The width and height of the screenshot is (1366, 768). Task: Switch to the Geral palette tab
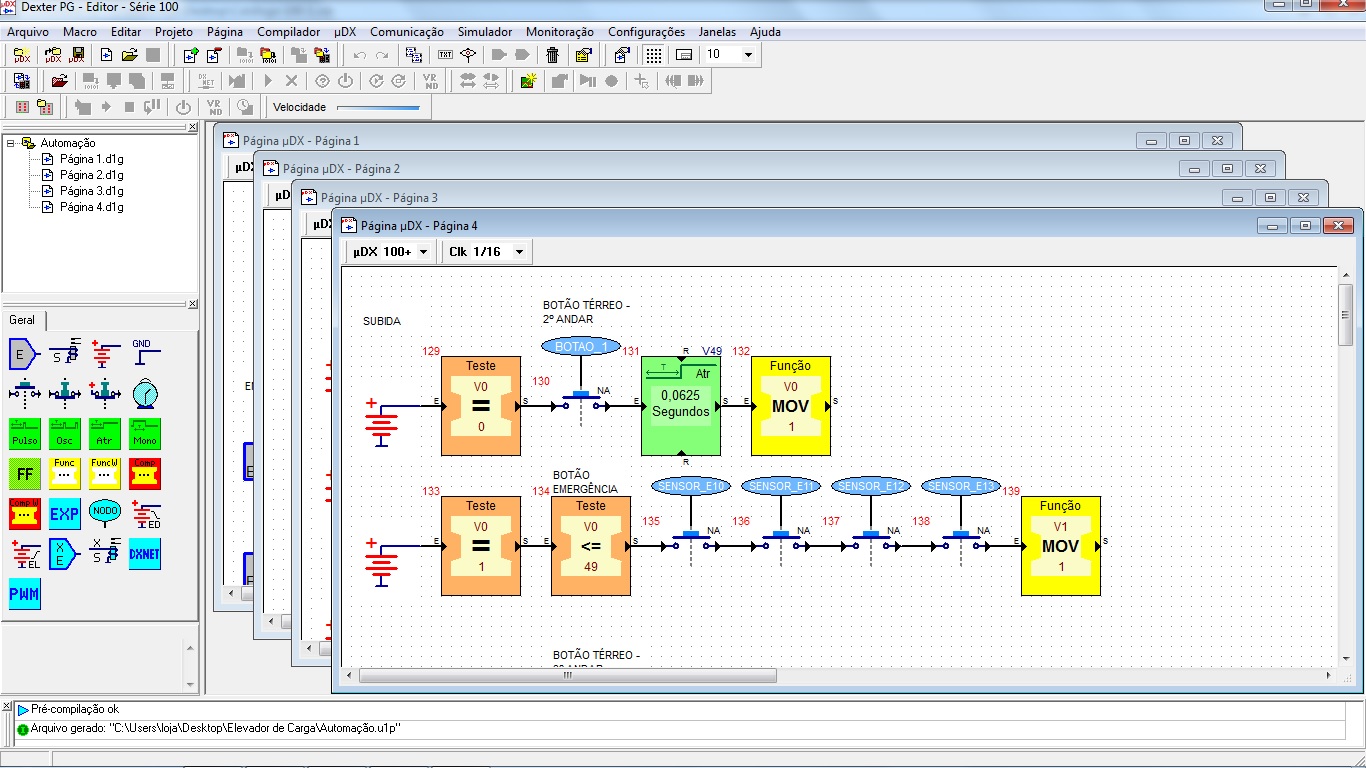click(x=22, y=320)
